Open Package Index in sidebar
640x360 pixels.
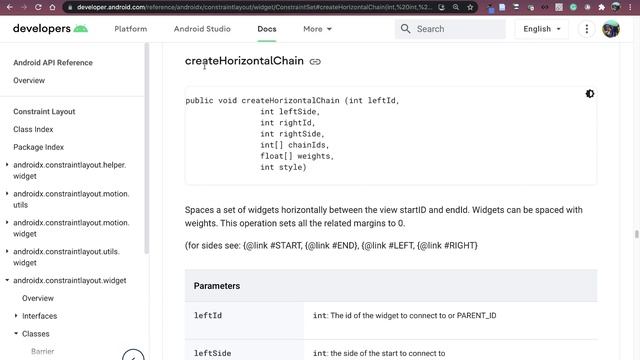pyautogui.click(x=38, y=147)
